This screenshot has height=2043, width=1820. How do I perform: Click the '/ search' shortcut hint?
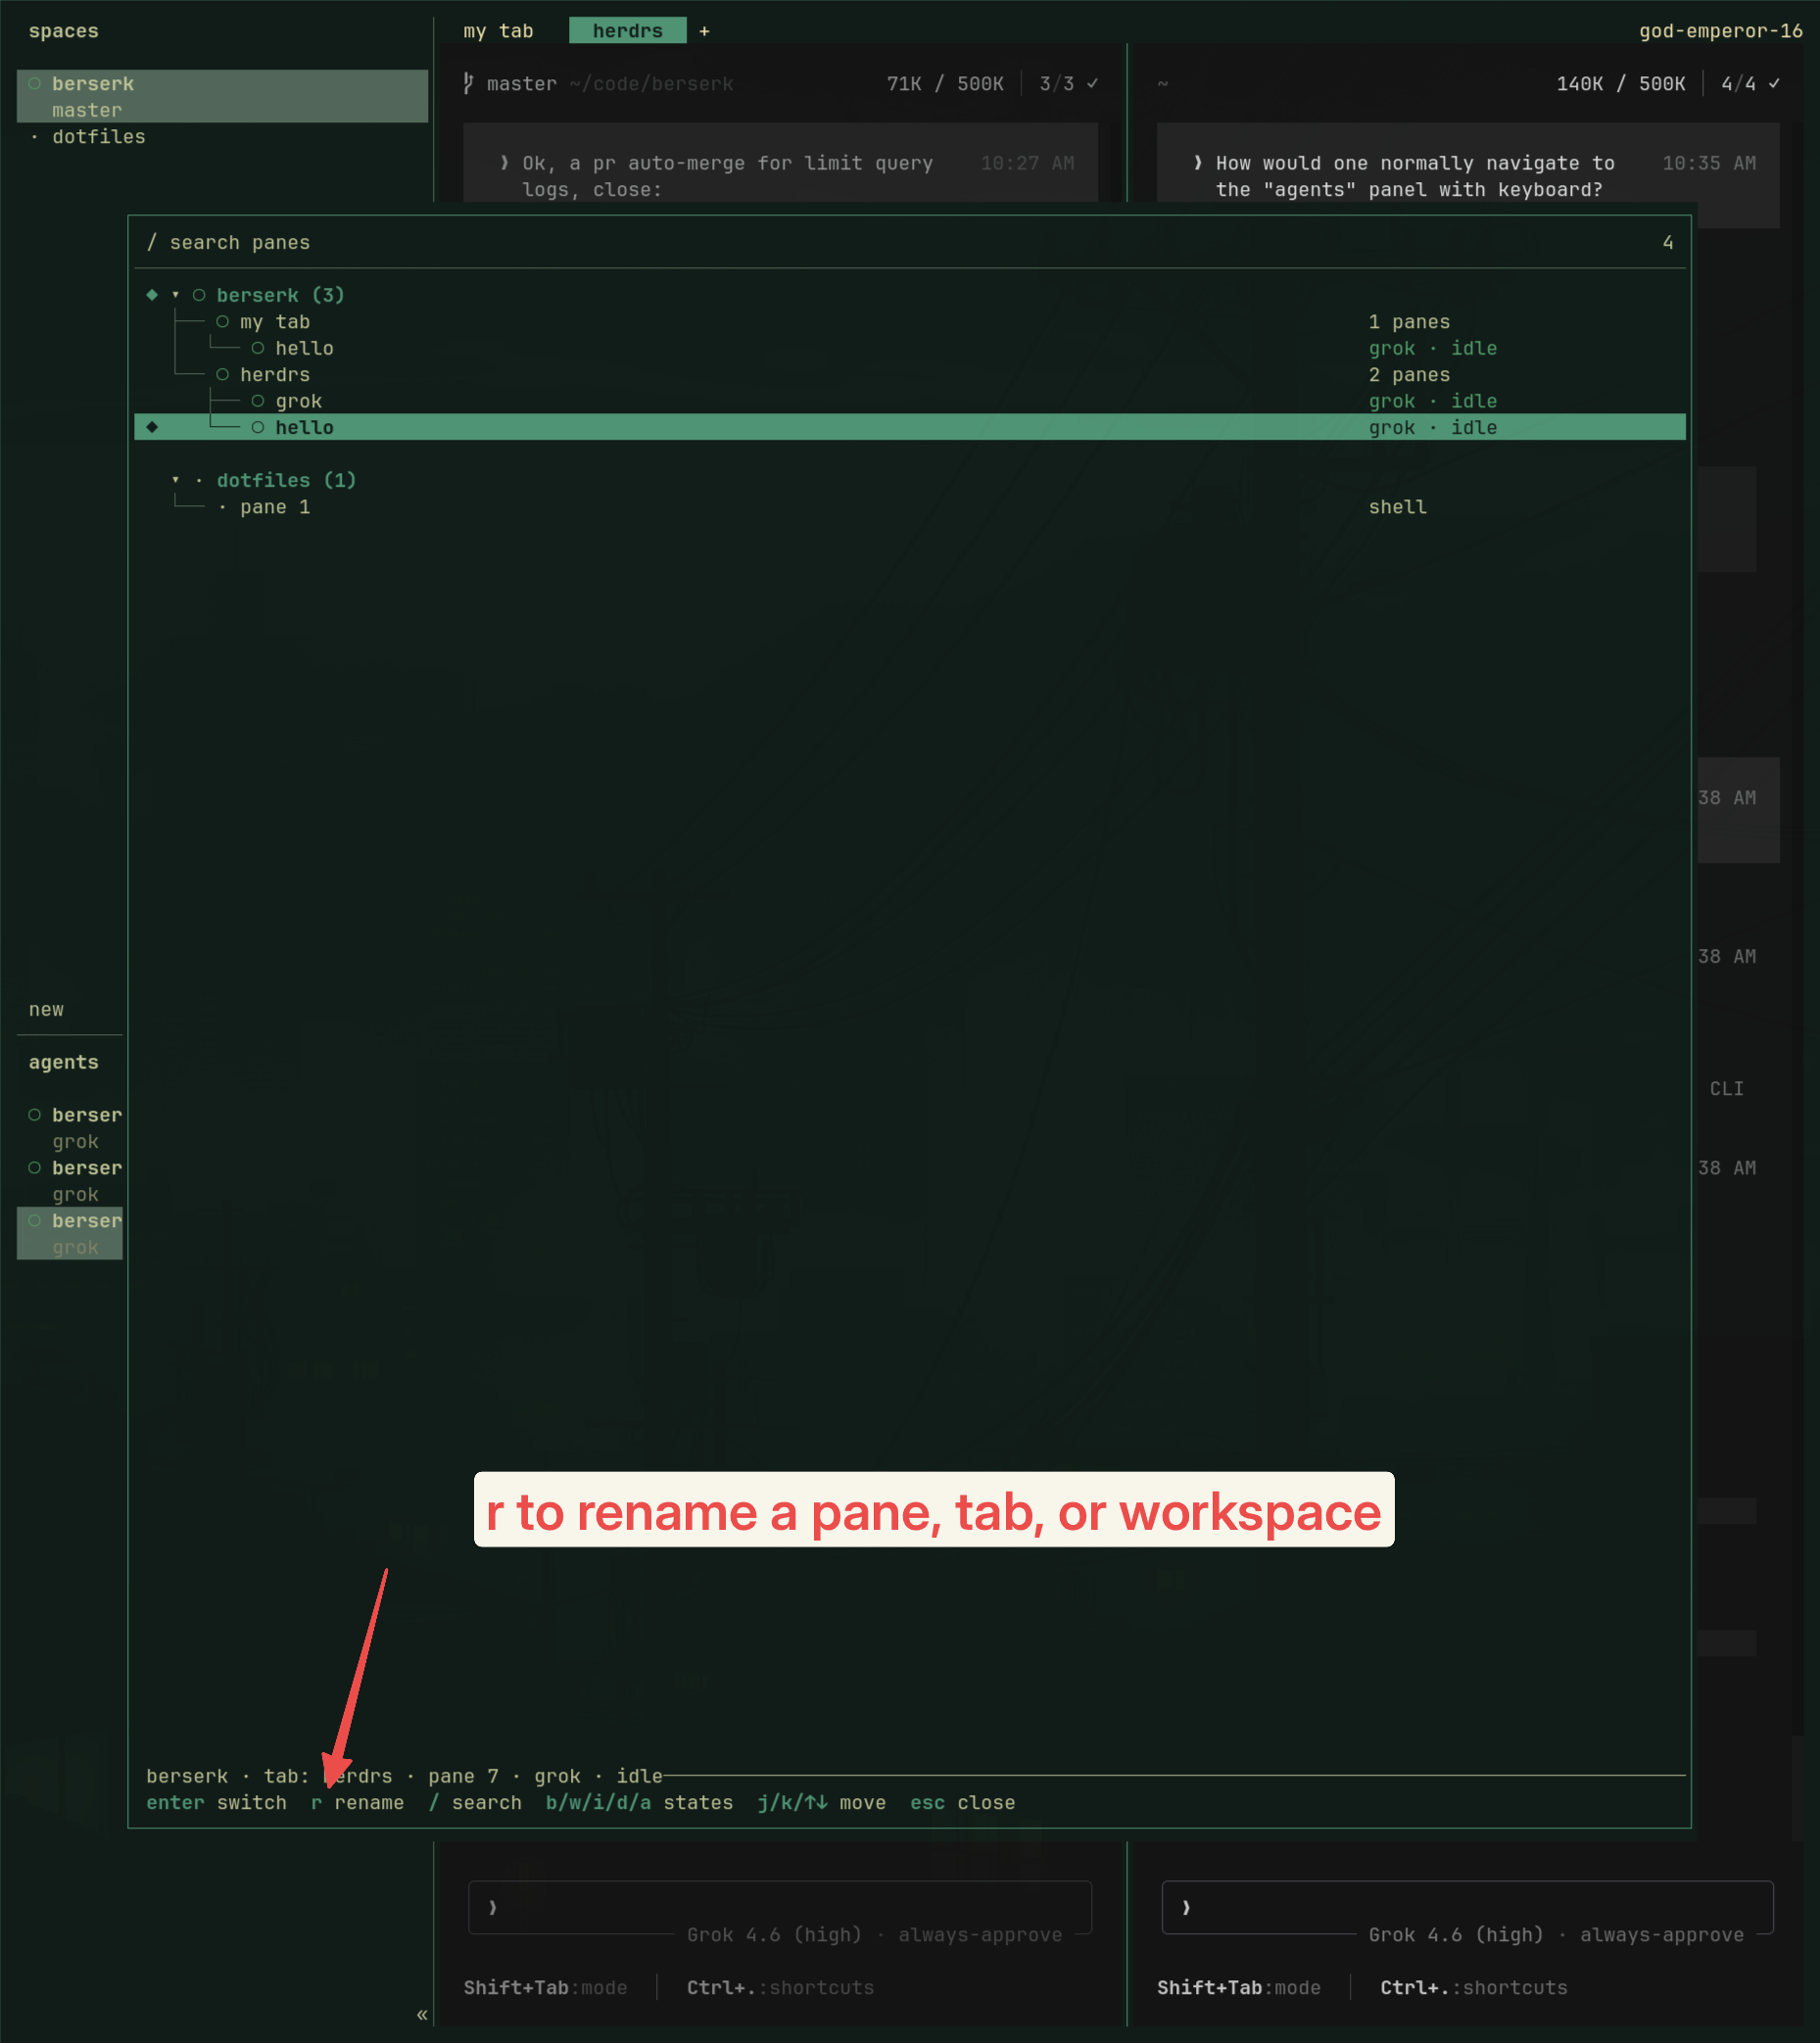click(475, 1803)
